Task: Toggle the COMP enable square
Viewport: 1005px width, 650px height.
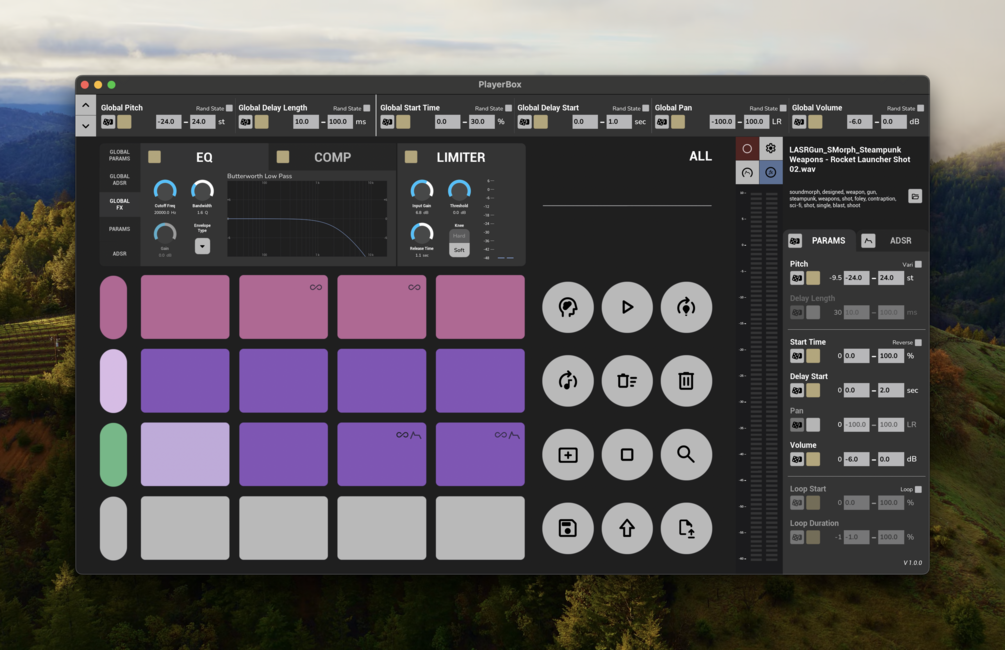Action: (283, 157)
